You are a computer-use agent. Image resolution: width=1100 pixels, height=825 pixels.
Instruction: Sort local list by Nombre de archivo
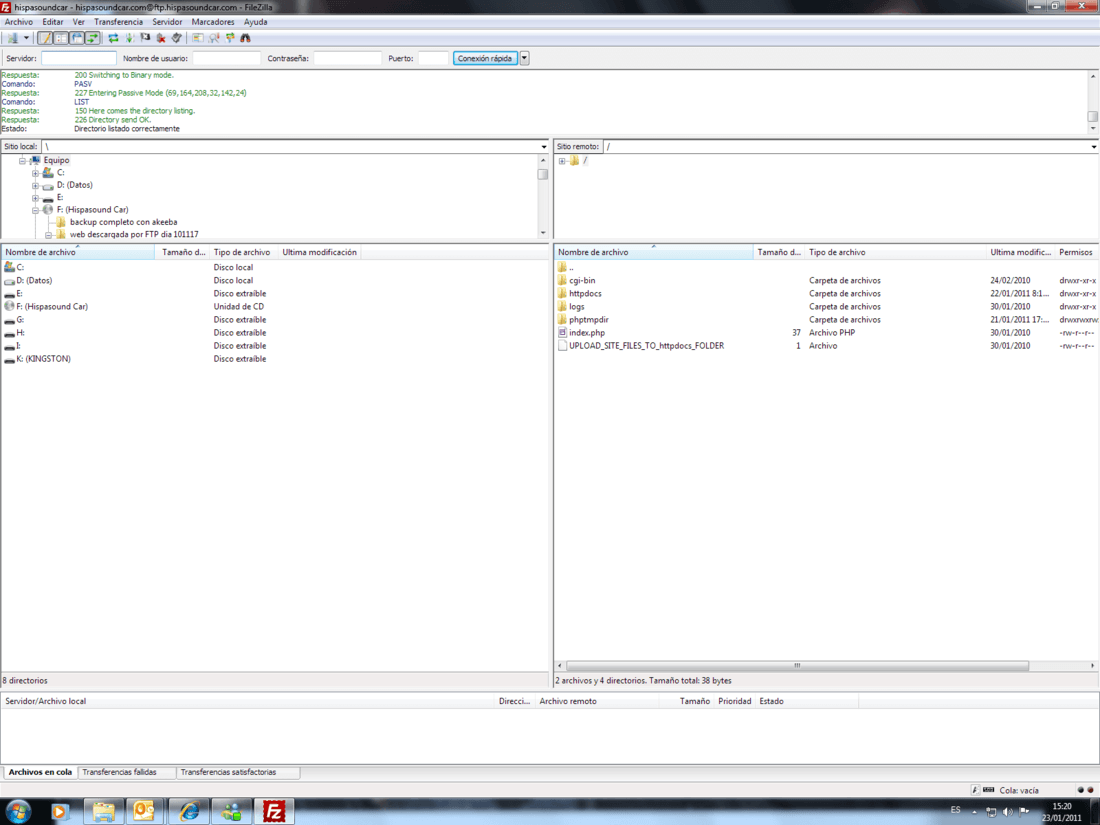(x=78, y=252)
